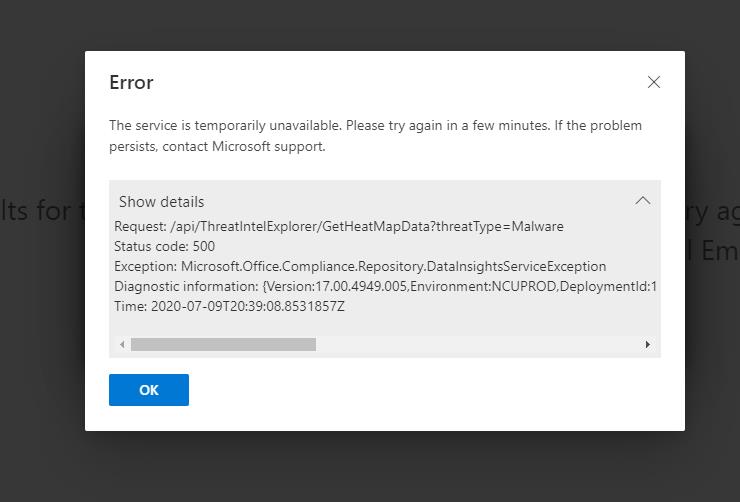Collapse details using the upward chevron
This screenshot has height=502, width=740.
coord(642,201)
